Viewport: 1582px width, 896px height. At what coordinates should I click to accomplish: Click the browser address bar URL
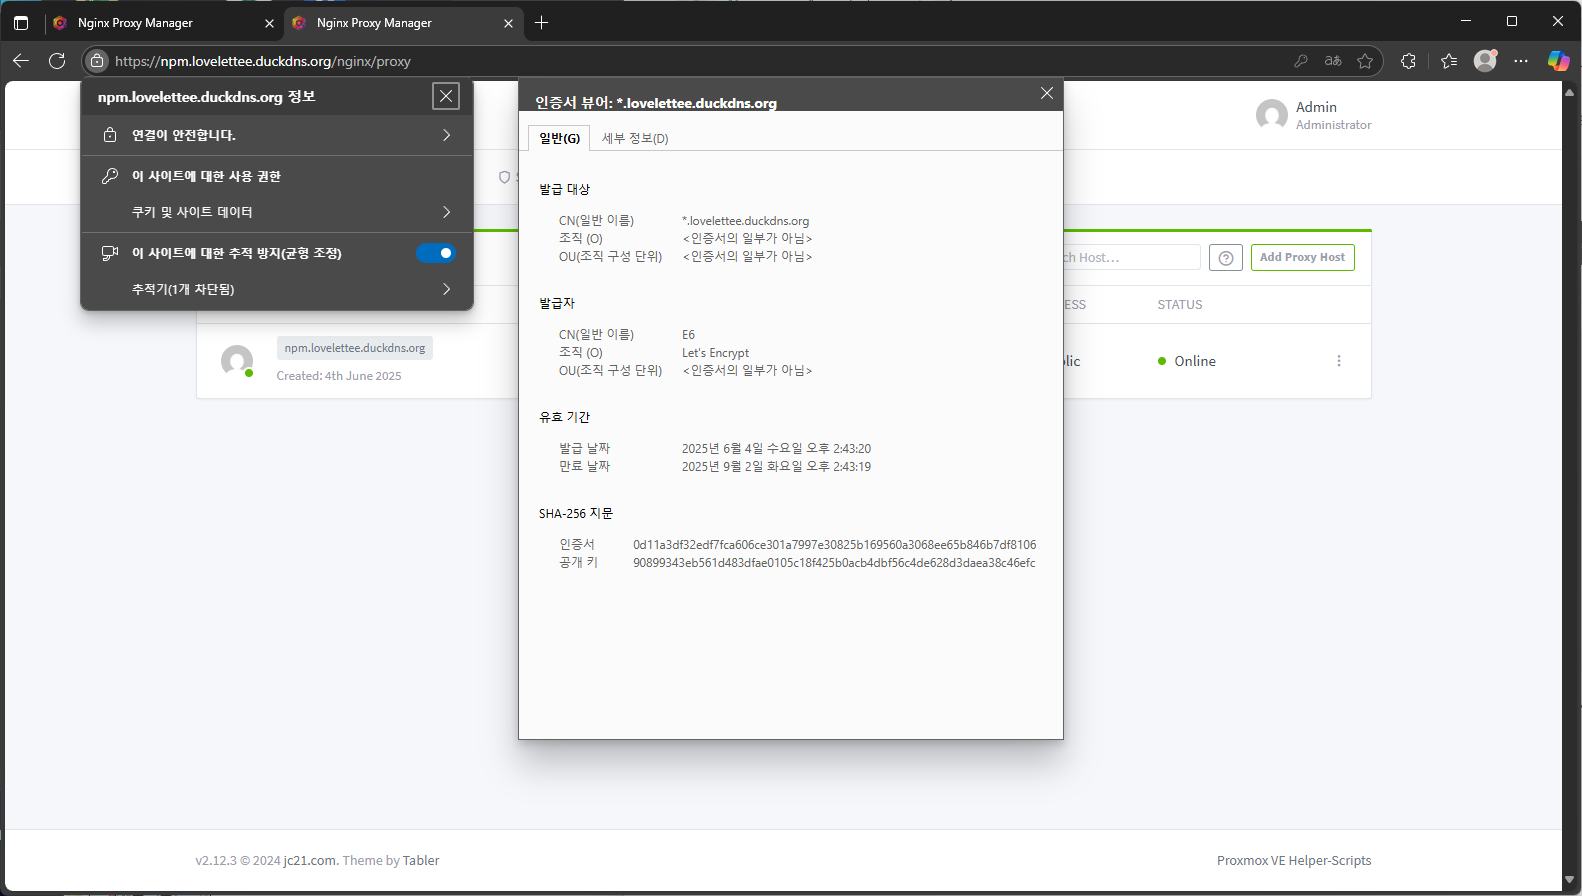click(263, 61)
